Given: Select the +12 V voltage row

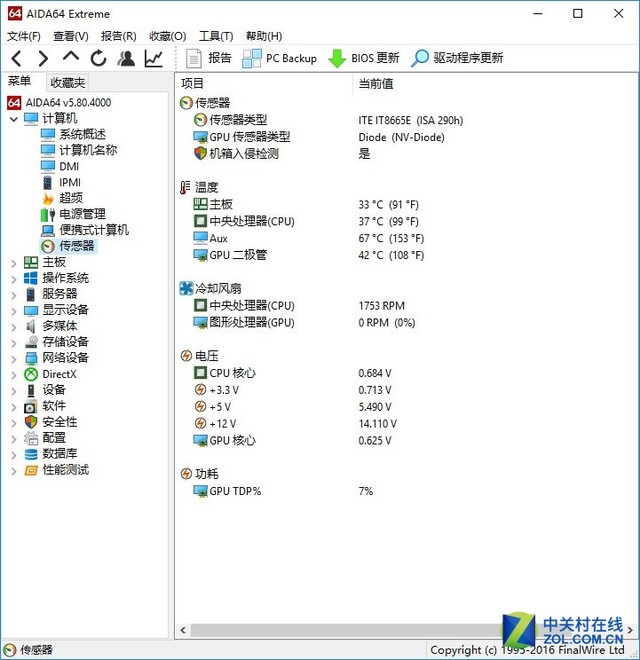Looking at the screenshot, I should click(295, 423).
